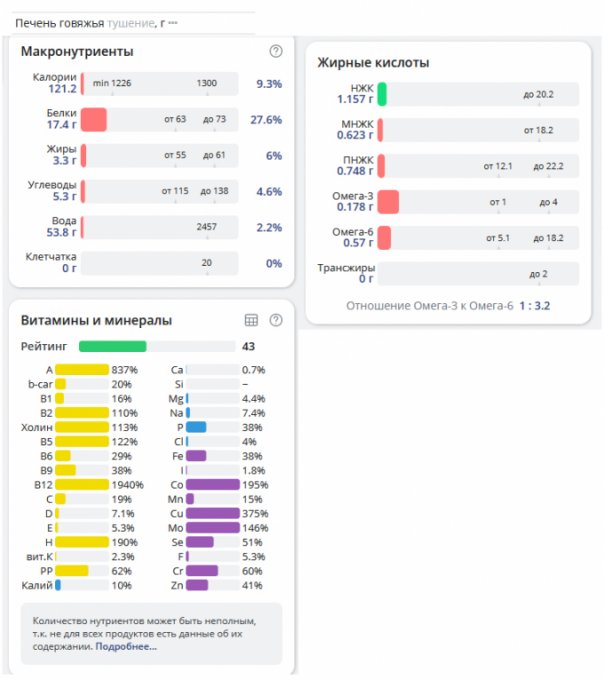Click the B12 vitamin yellow bar
604x680 pixels.
click(x=82, y=484)
